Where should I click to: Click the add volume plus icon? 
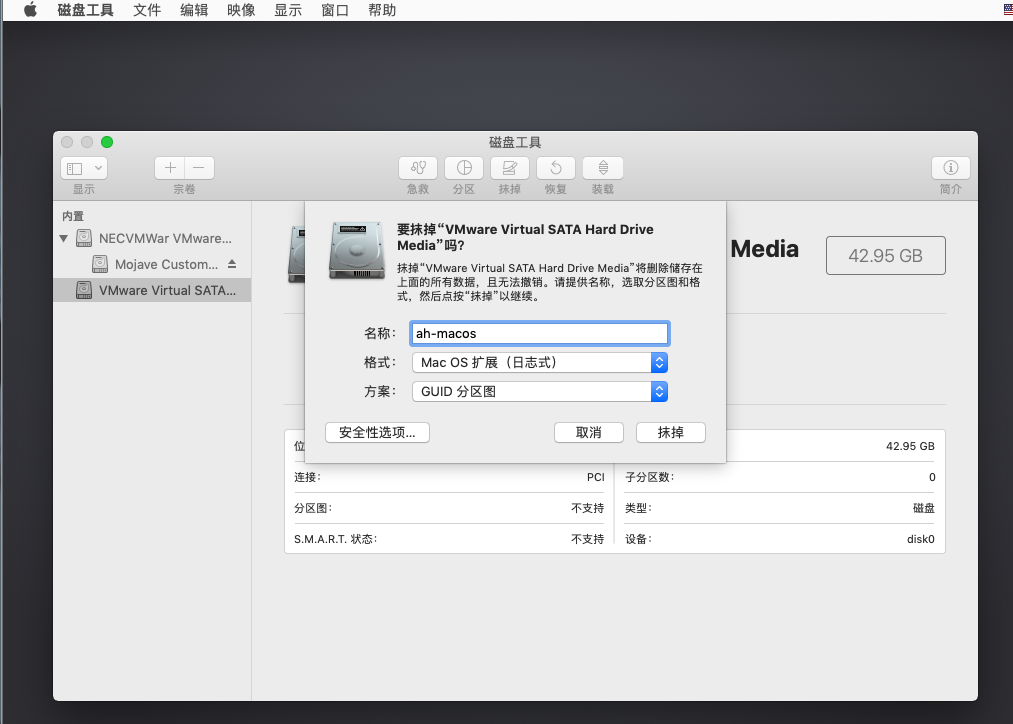[170, 168]
